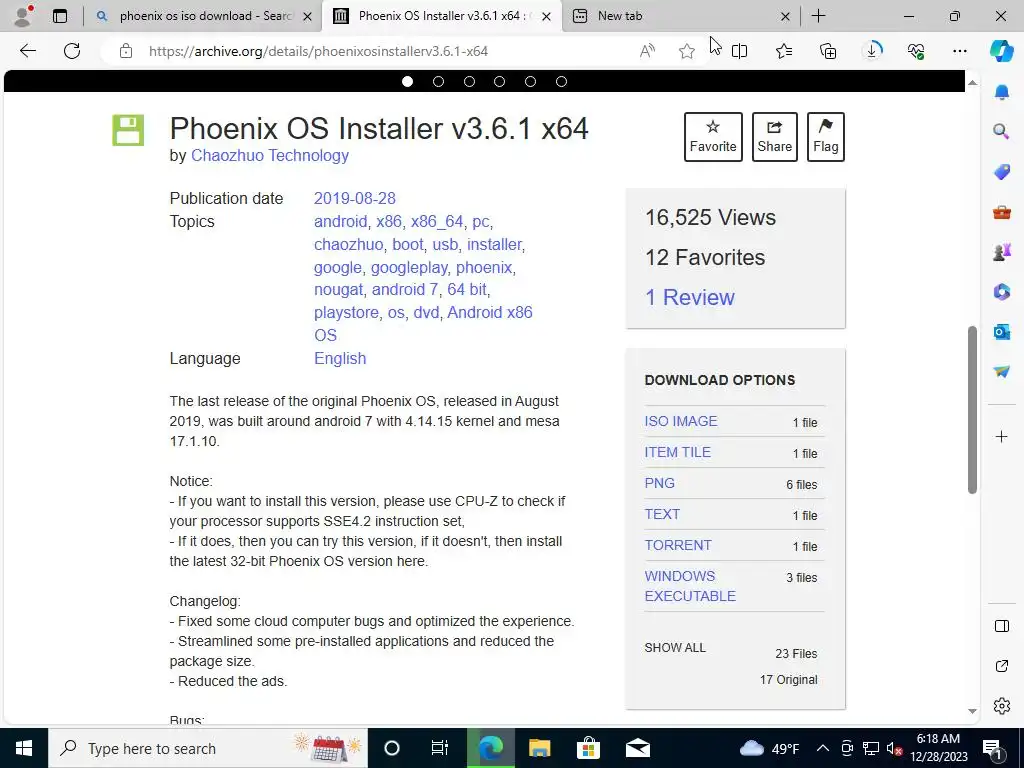The width and height of the screenshot is (1024, 768).
Task: Click the browser back arrow
Action: click(27, 51)
